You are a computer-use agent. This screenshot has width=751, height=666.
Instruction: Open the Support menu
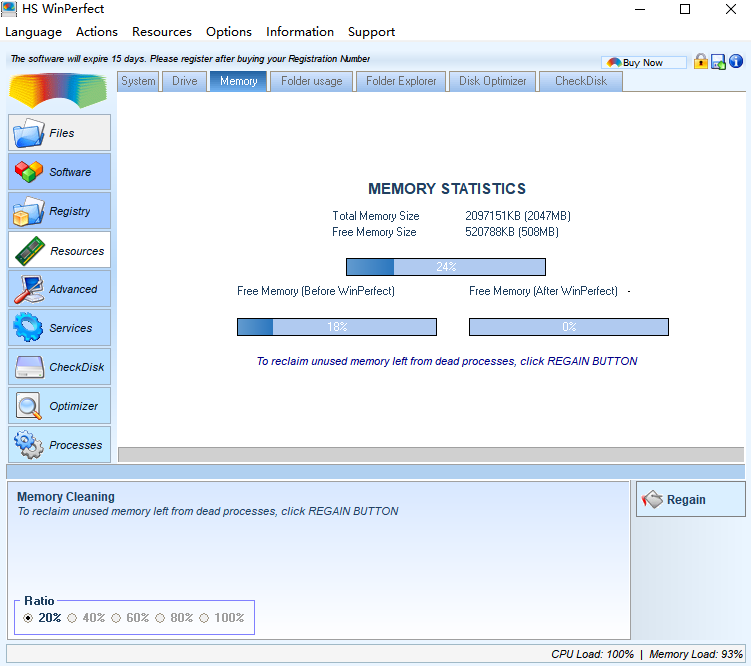(x=371, y=32)
